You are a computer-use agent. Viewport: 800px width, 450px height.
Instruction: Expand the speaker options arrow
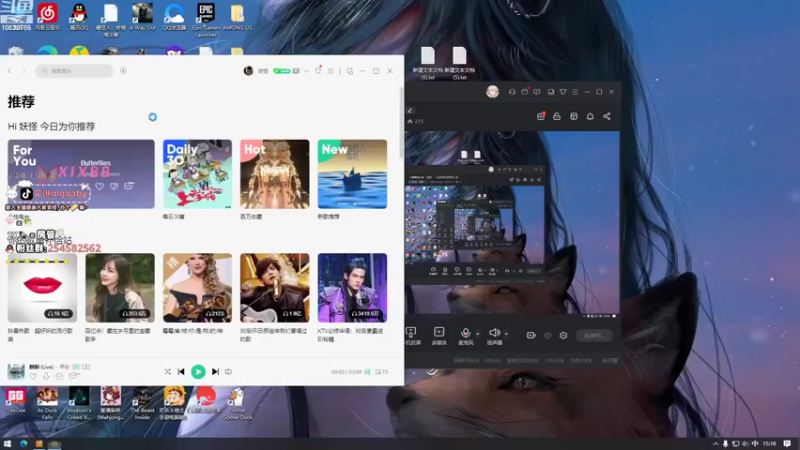click(506, 334)
